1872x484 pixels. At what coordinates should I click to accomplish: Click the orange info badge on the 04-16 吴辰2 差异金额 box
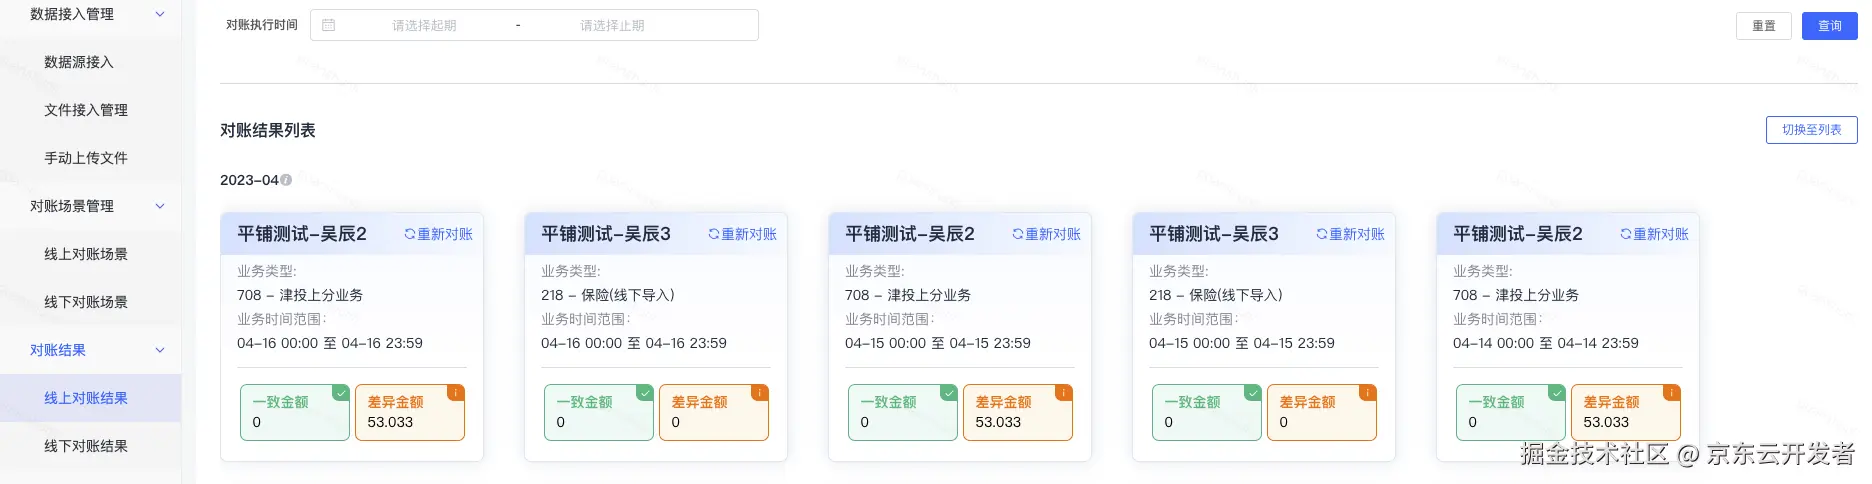coord(456,393)
